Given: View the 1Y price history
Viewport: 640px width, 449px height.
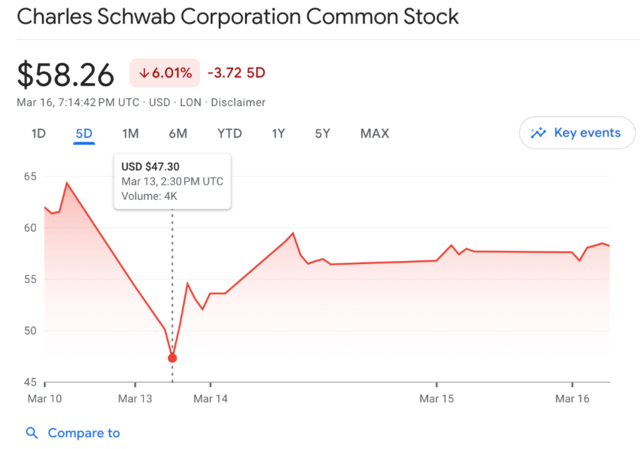Looking at the screenshot, I should (x=278, y=134).
